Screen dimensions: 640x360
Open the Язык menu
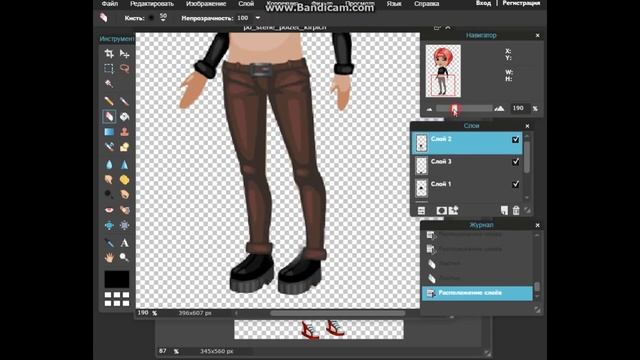click(x=394, y=4)
